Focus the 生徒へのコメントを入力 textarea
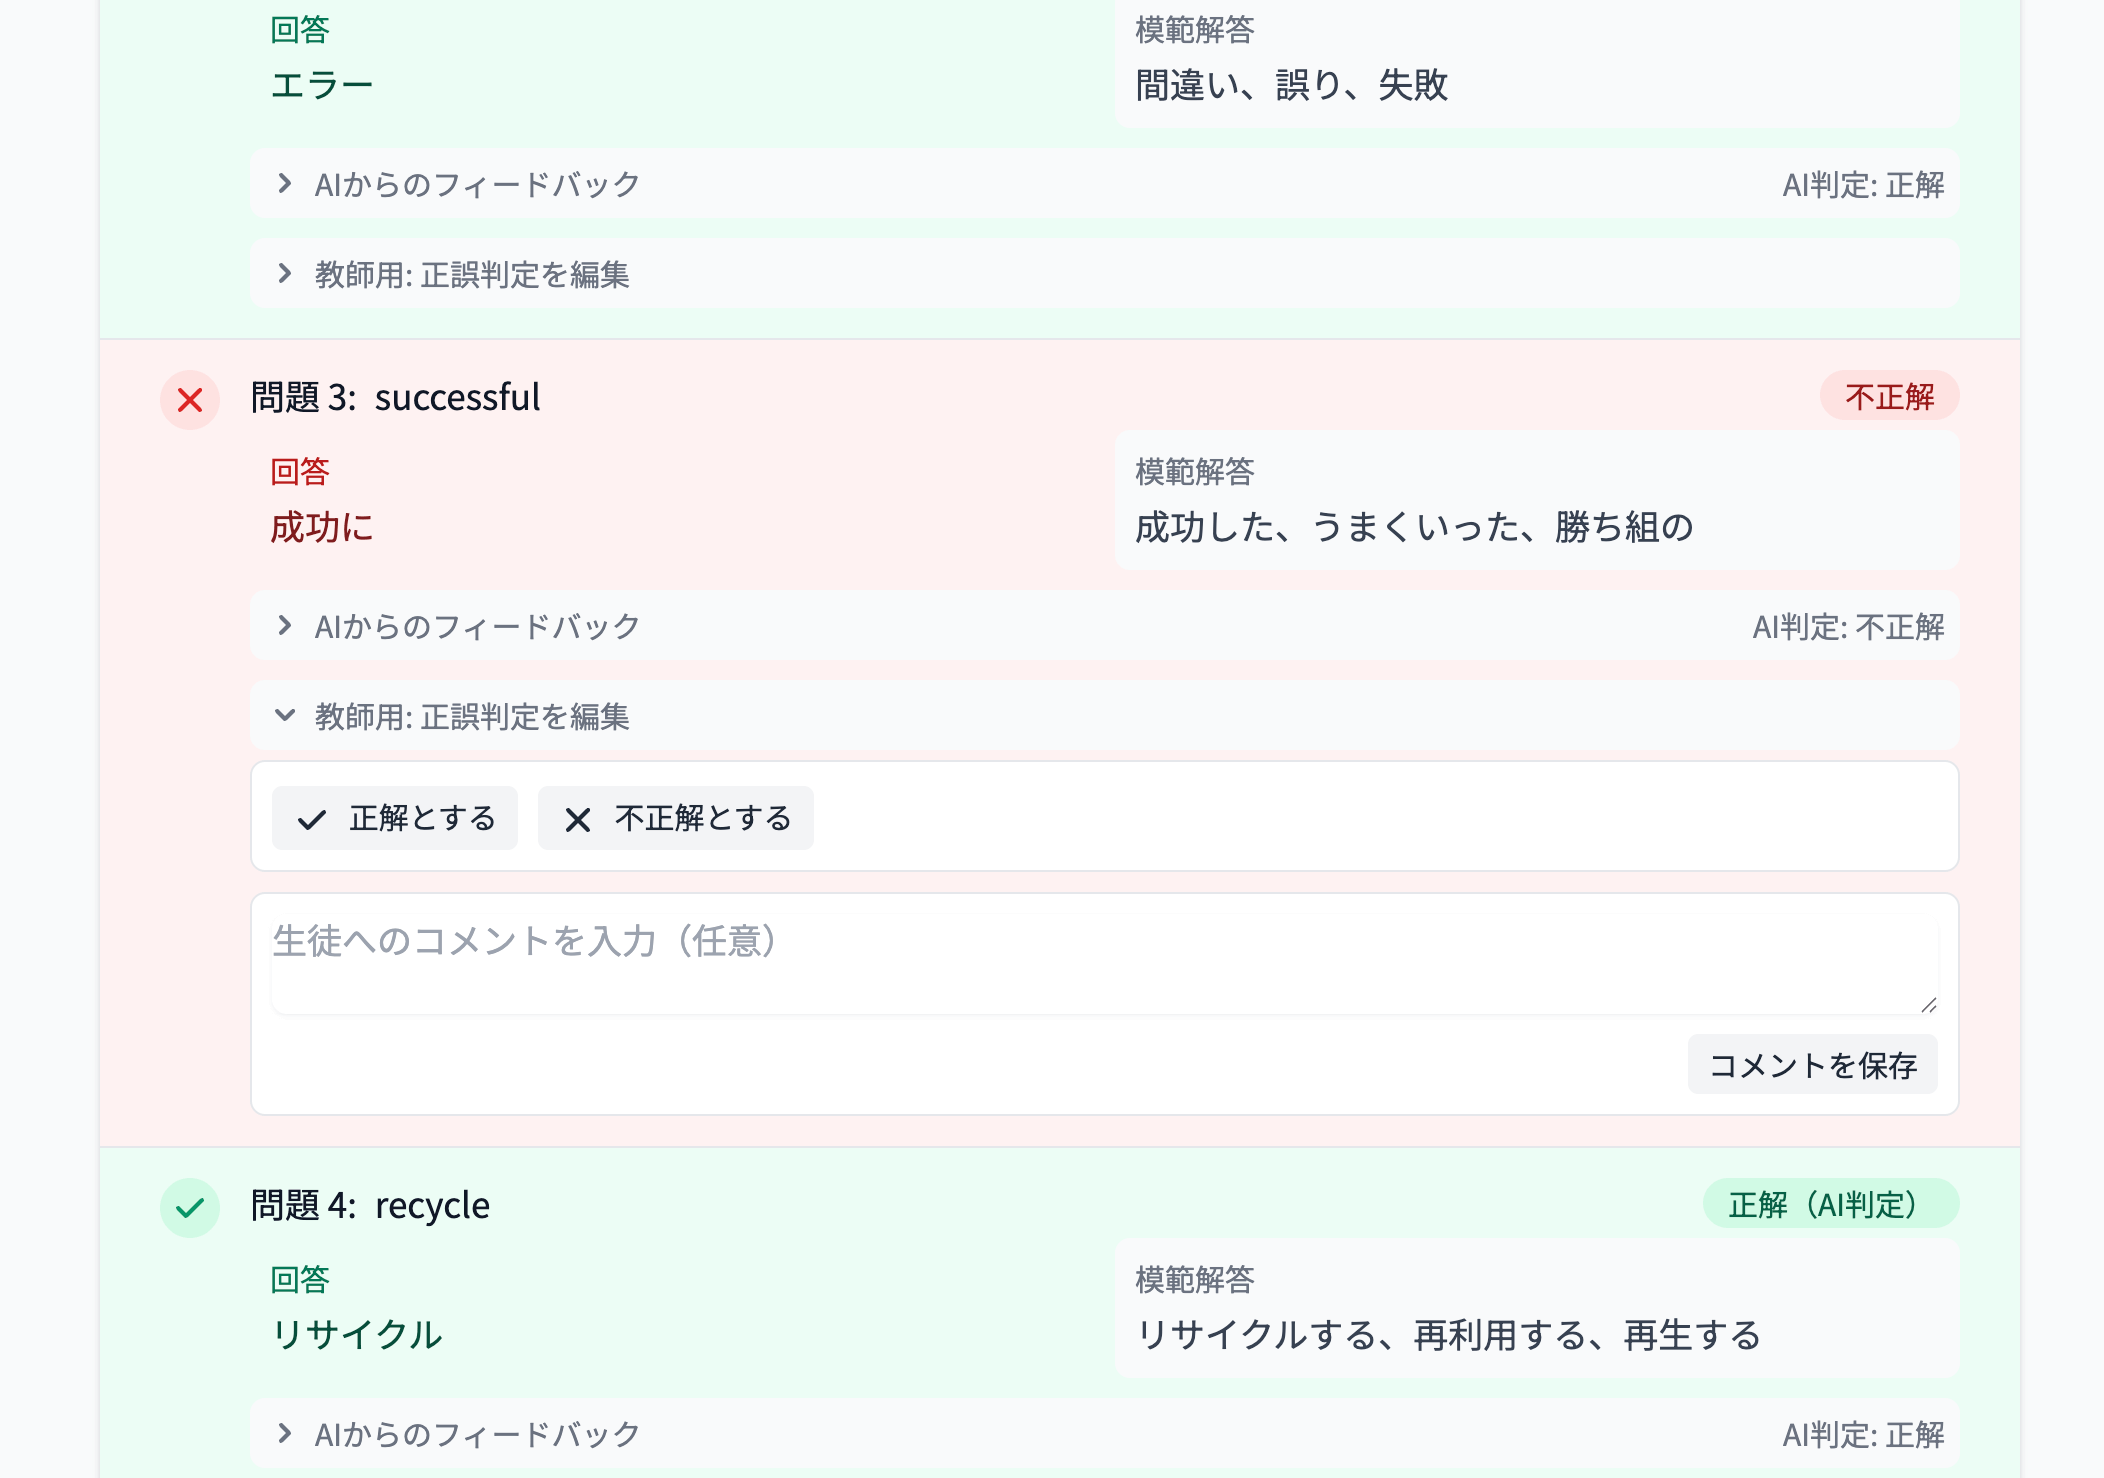 tap(1104, 966)
